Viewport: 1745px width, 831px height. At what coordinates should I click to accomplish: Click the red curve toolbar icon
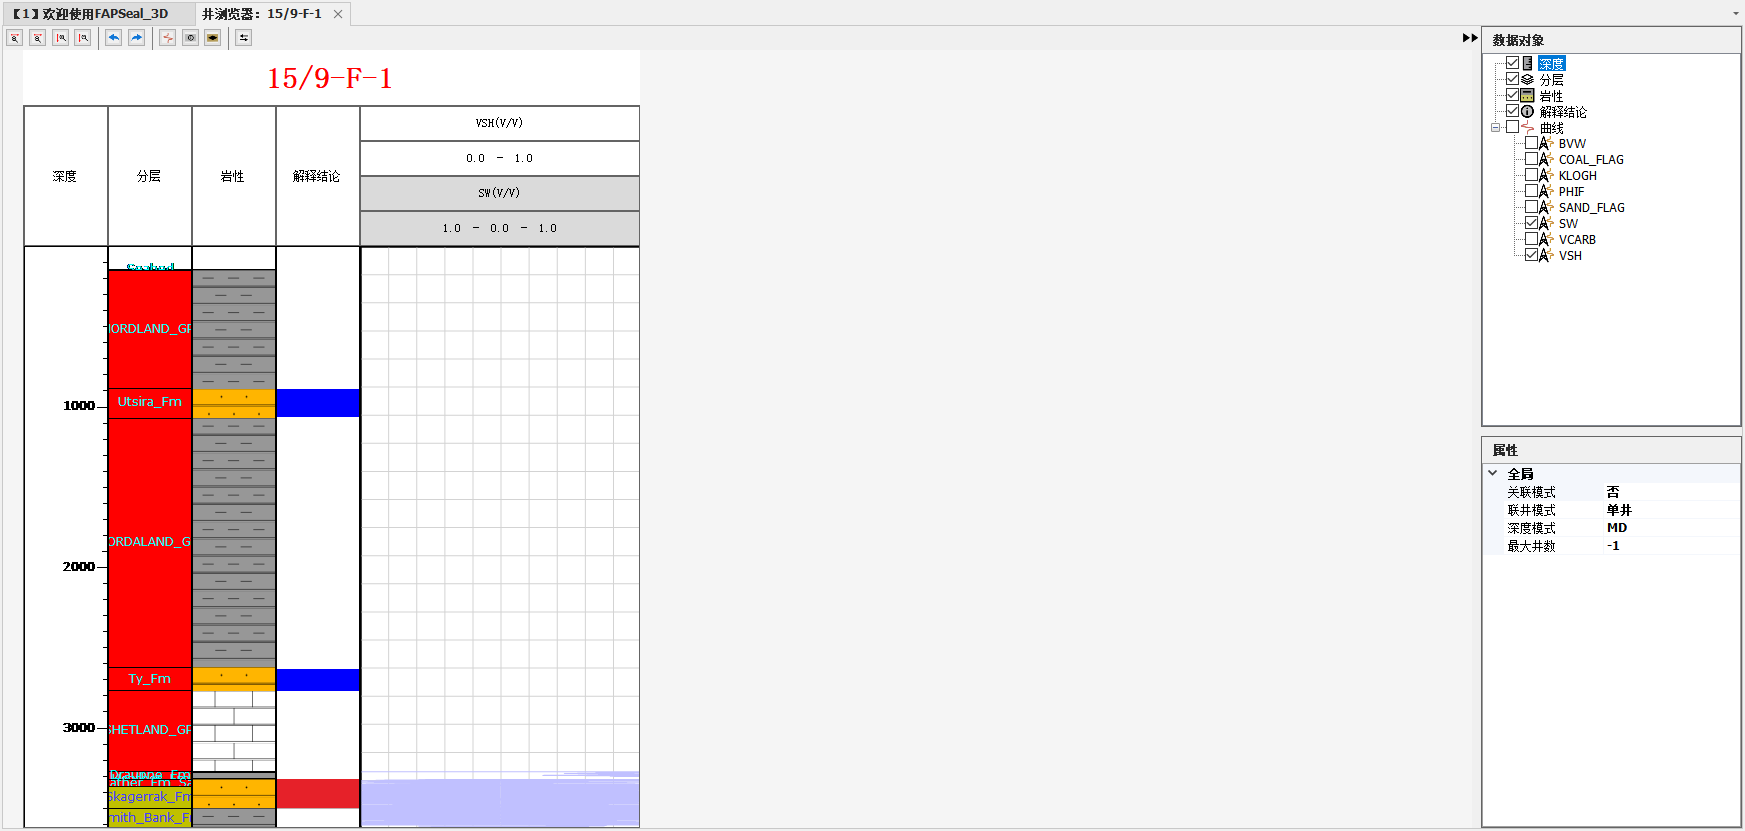[x=167, y=38]
